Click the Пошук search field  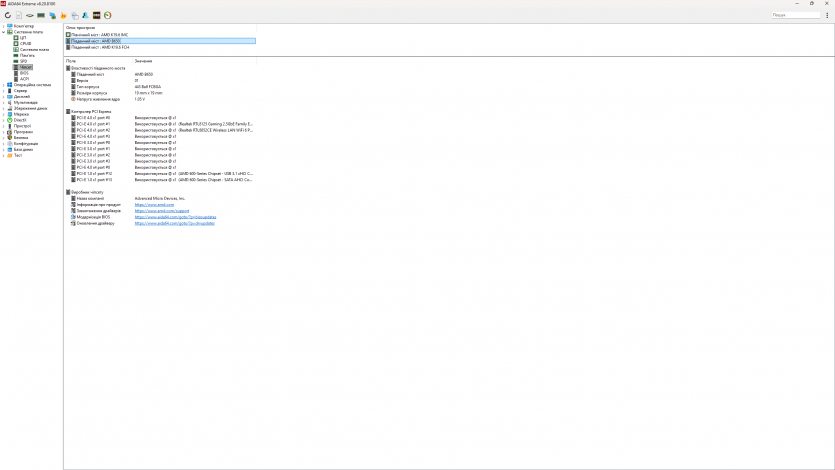click(x=795, y=15)
